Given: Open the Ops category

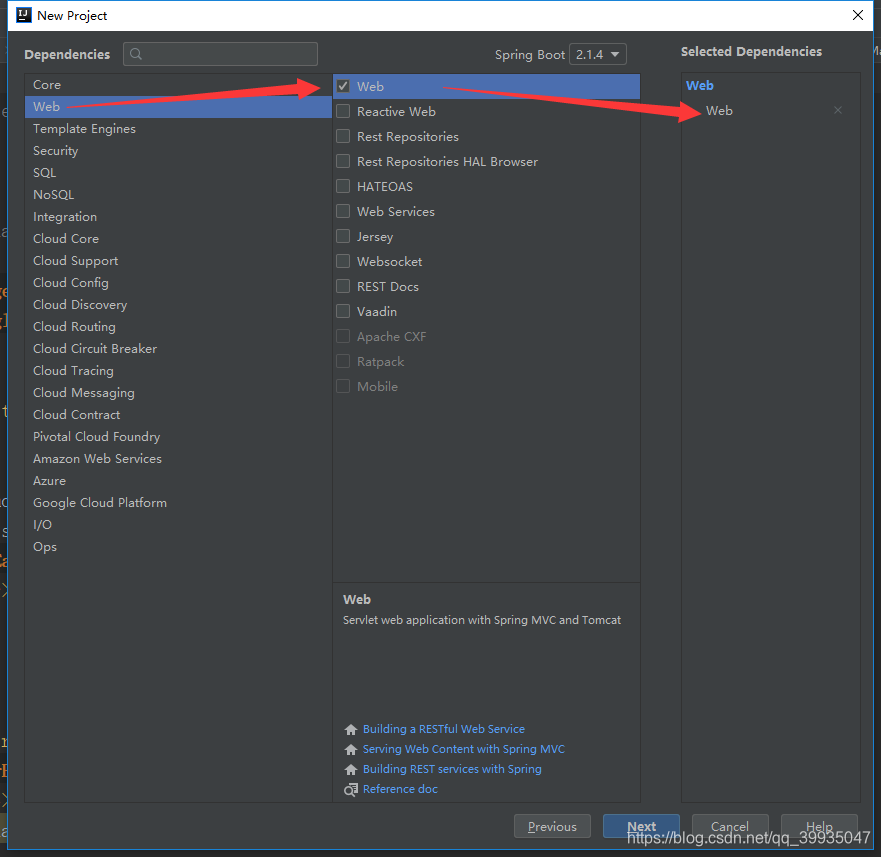Looking at the screenshot, I should 178,546.
